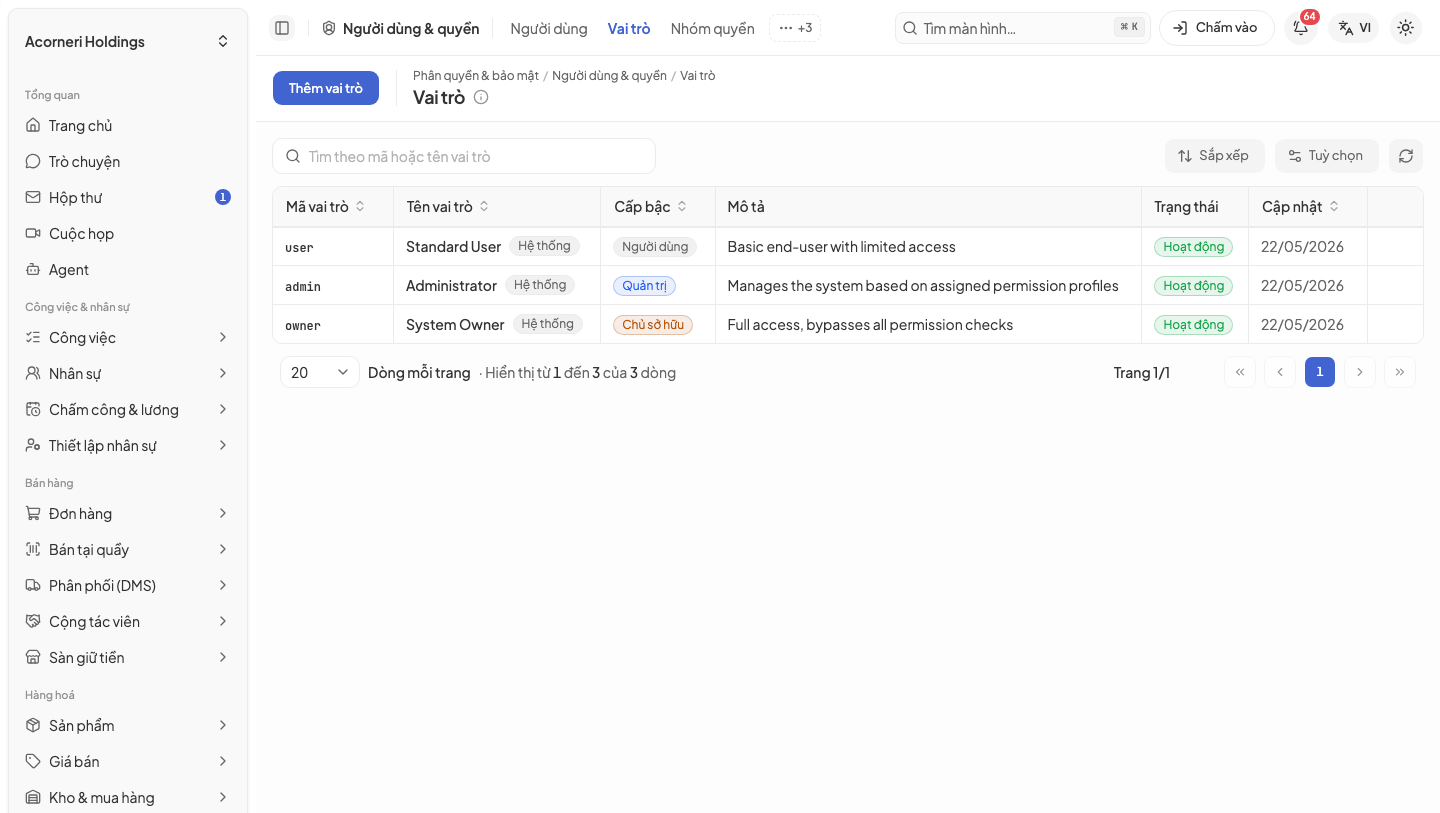Click Thêm vai trò button
1440x813 pixels.
click(x=326, y=88)
